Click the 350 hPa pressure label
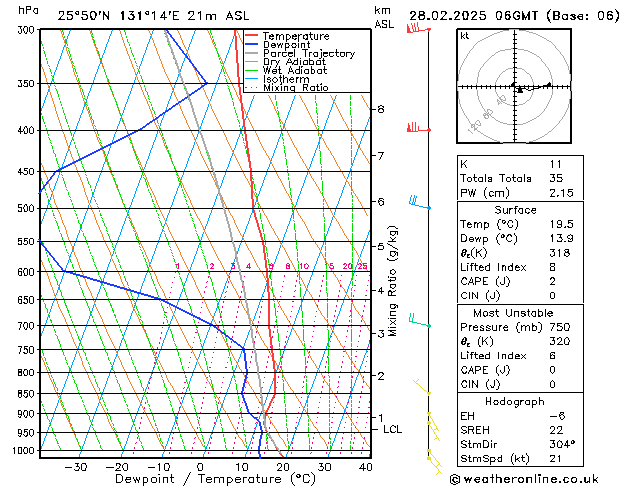629x486 pixels. [28, 83]
